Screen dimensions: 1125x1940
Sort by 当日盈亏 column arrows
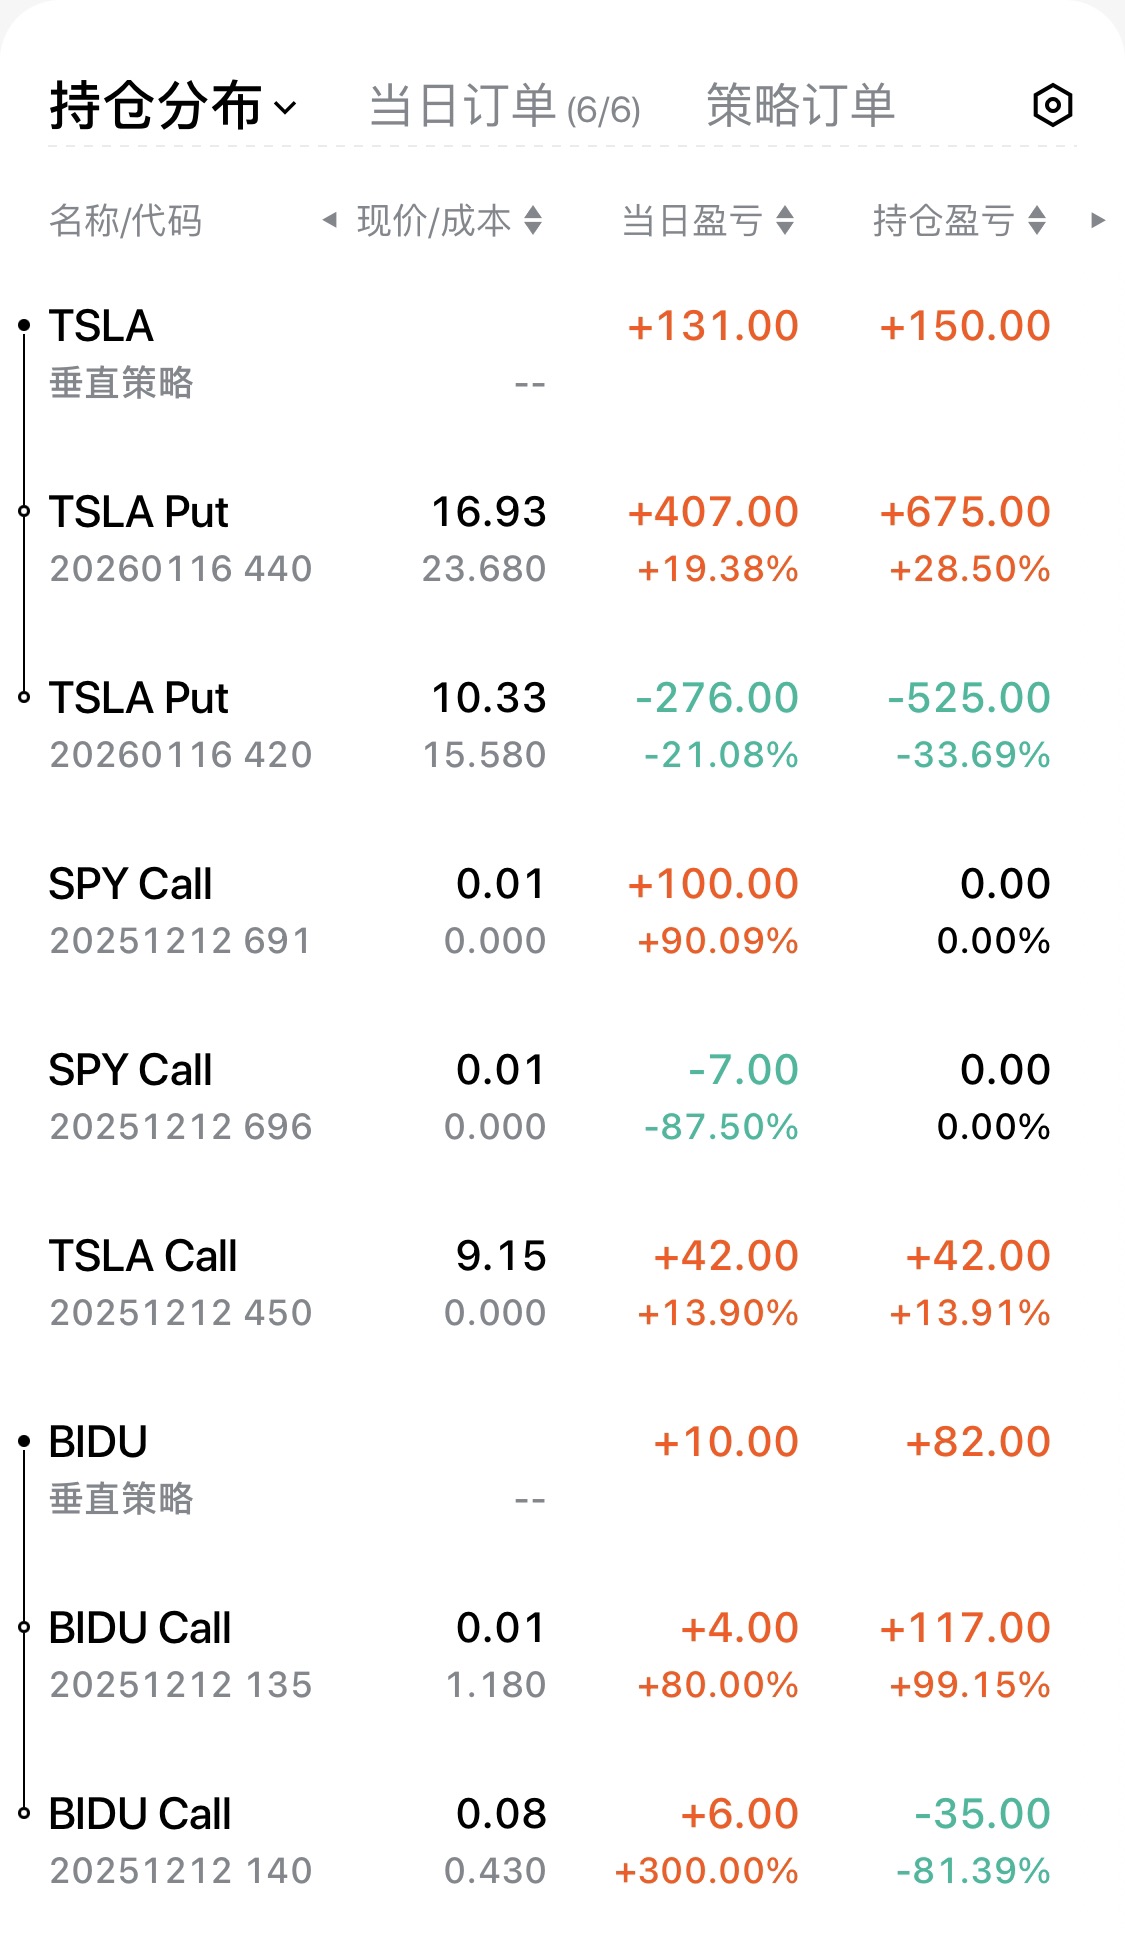[785, 220]
